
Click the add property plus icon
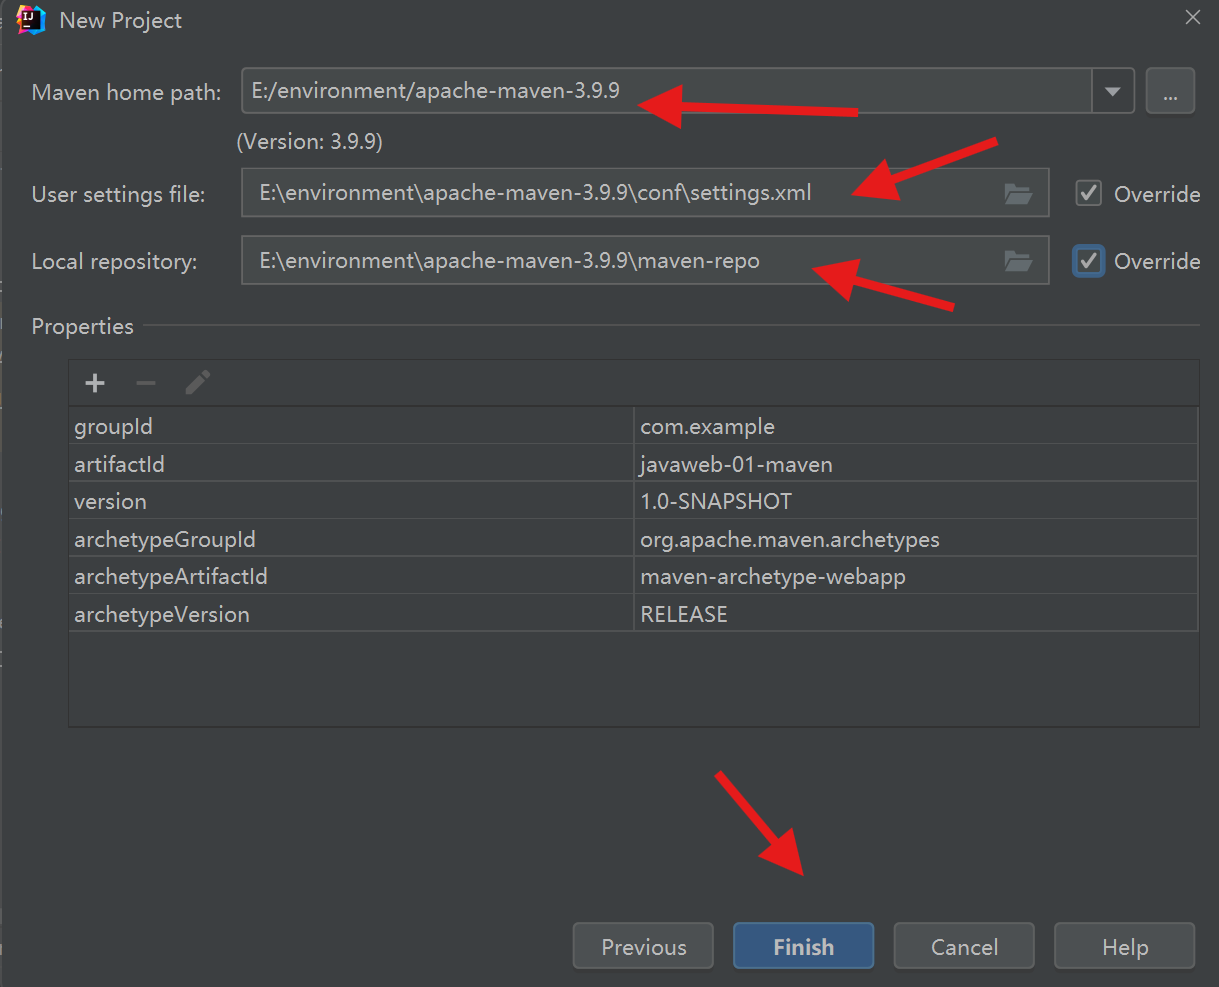click(x=95, y=383)
